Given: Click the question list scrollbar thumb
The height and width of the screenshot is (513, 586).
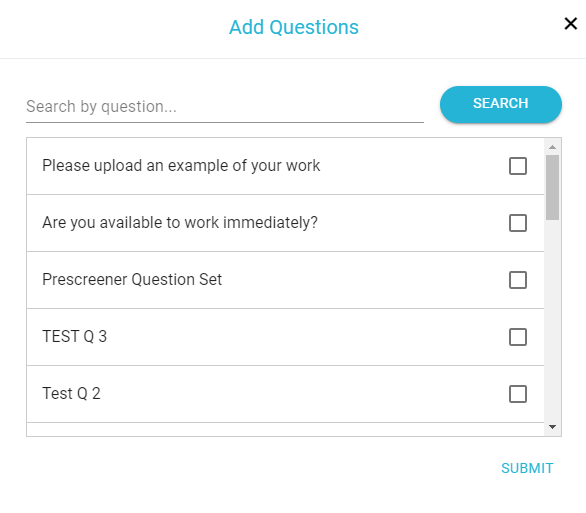Looking at the screenshot, I should click(552, 187).
